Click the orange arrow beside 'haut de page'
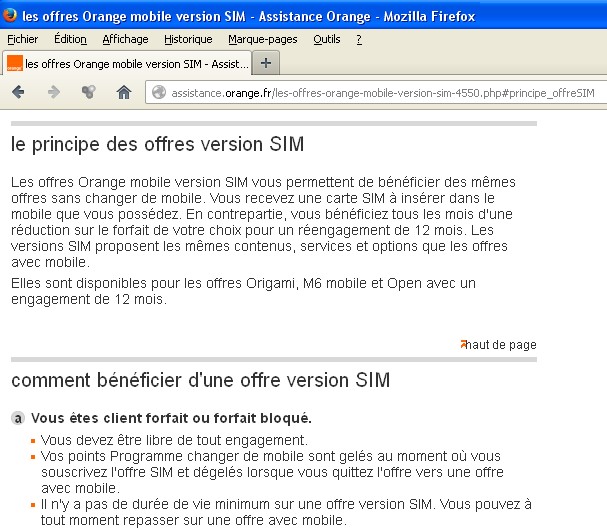 click(463, 343)
